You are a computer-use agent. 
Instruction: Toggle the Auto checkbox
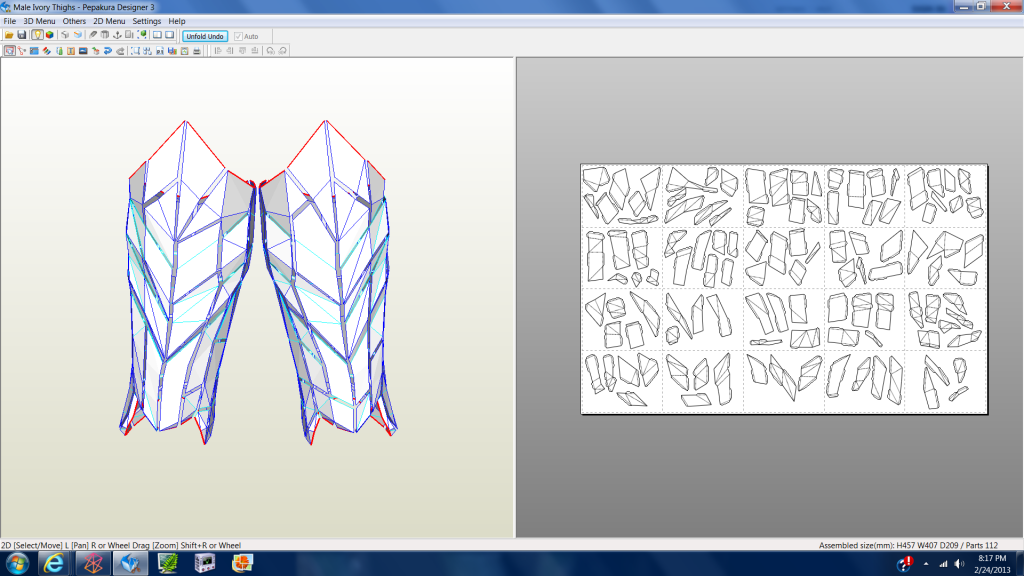[x=238, y=36]
